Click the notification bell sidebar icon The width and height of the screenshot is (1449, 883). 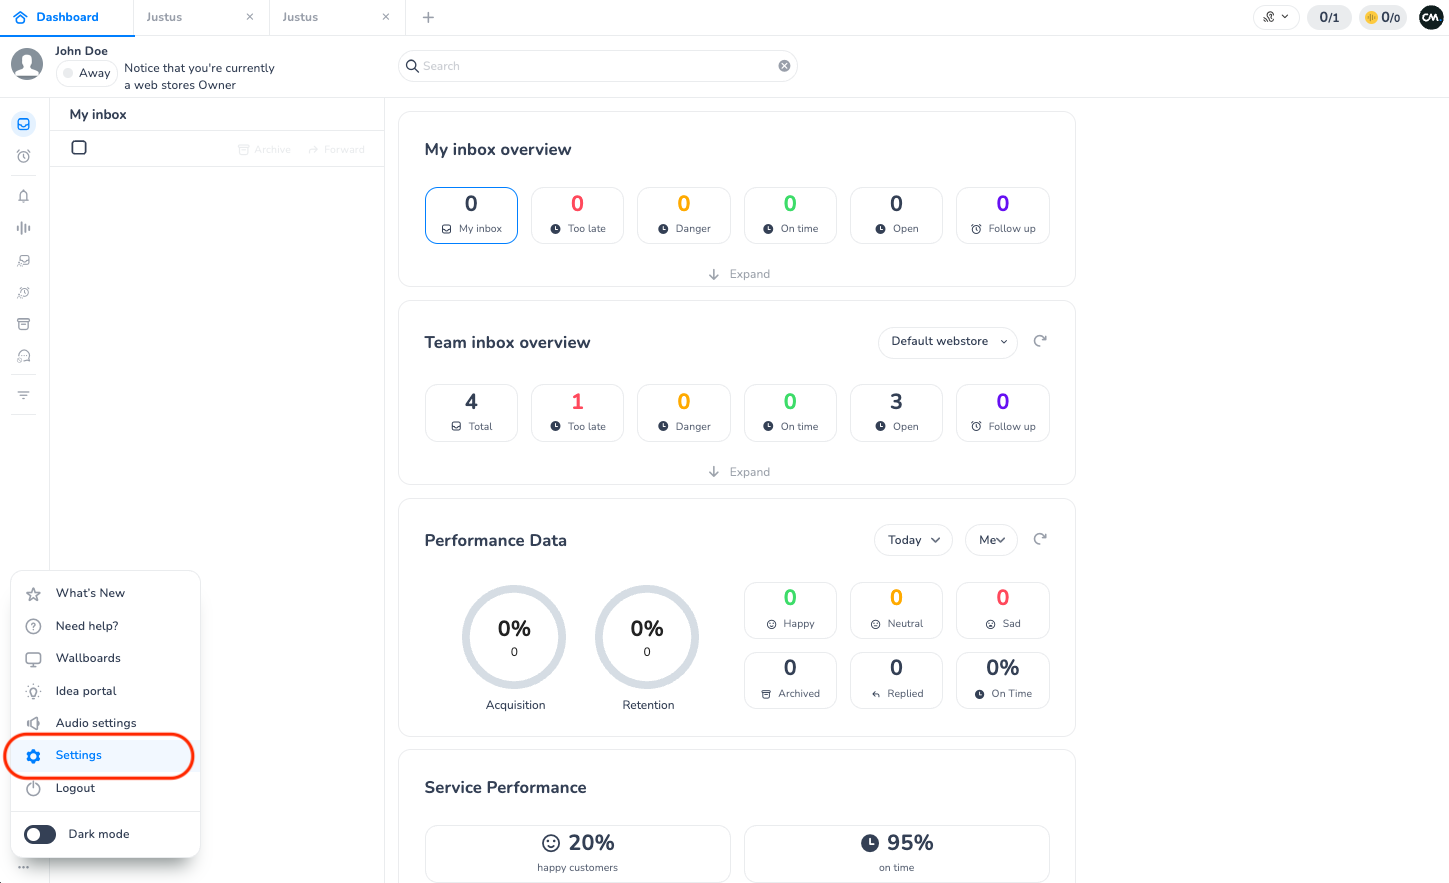coord(24,196)
